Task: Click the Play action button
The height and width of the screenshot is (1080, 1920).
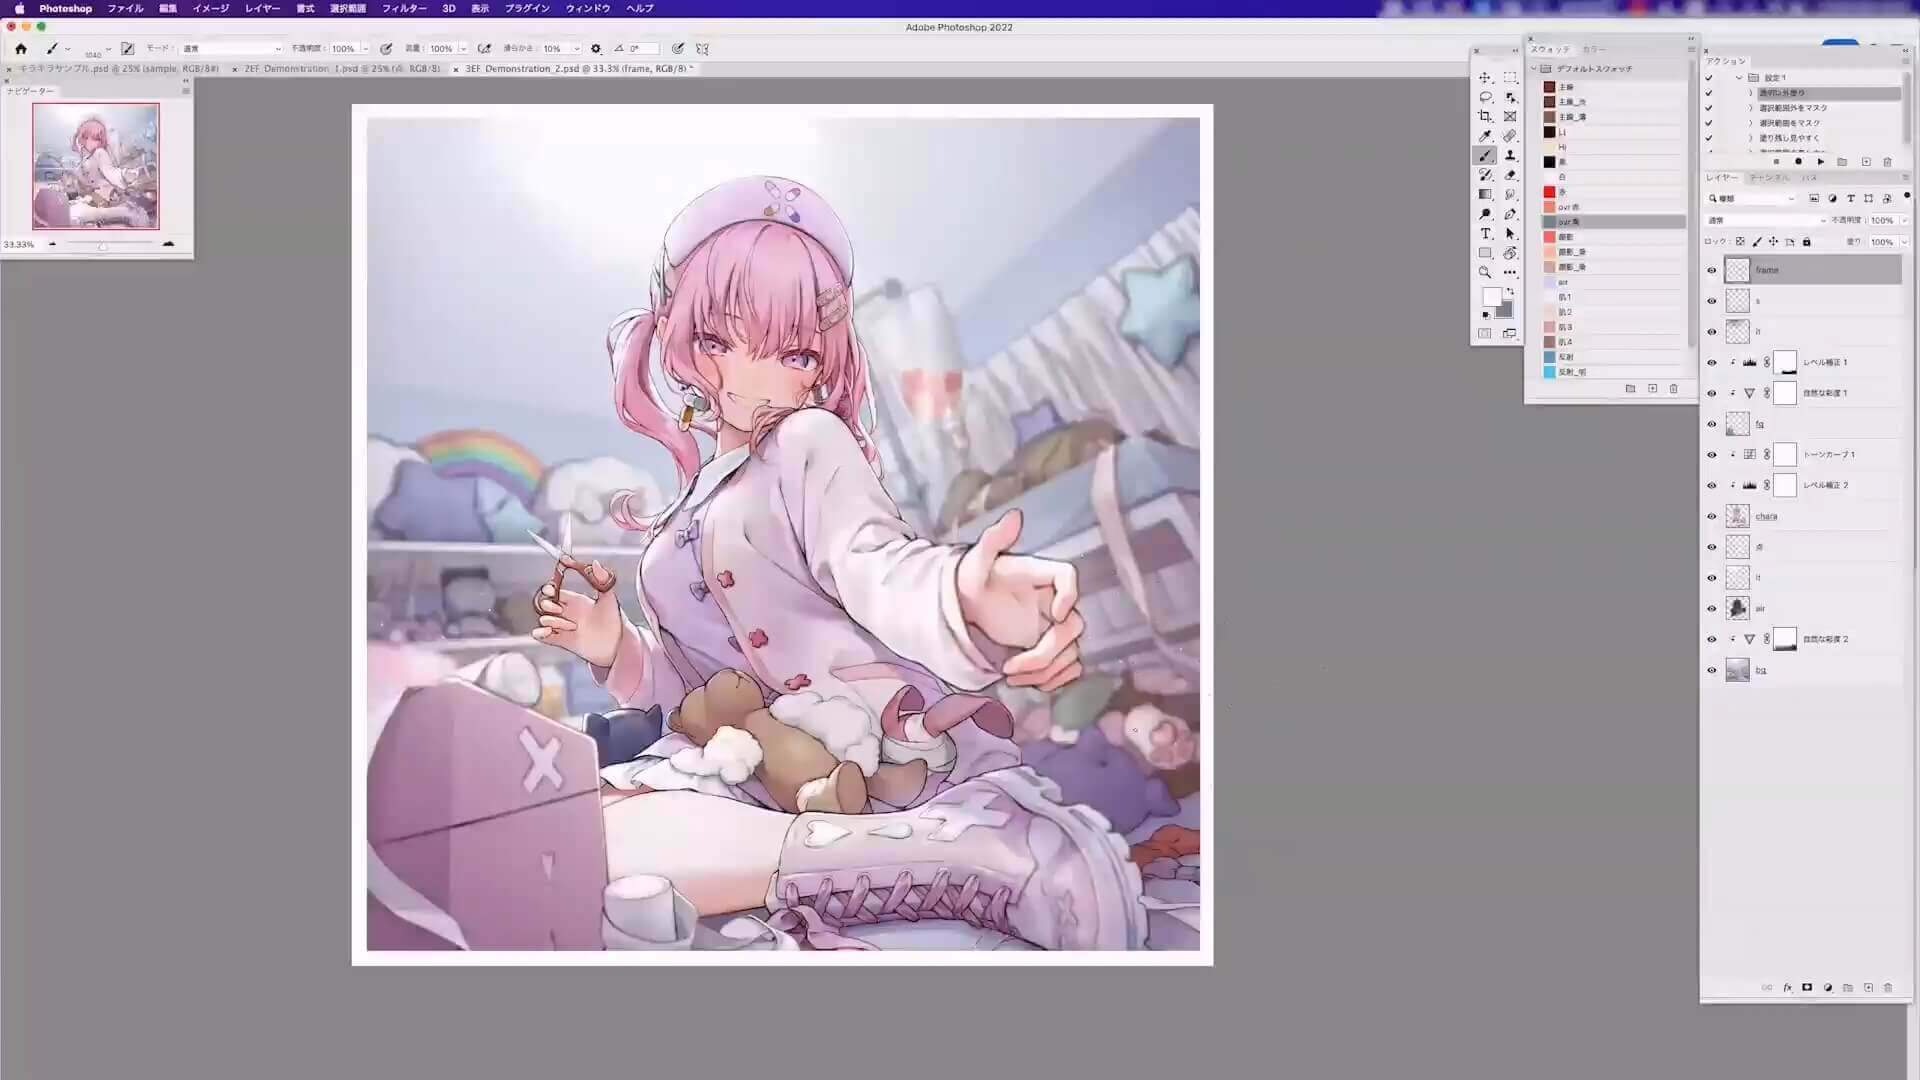Action: [1820, 162]
